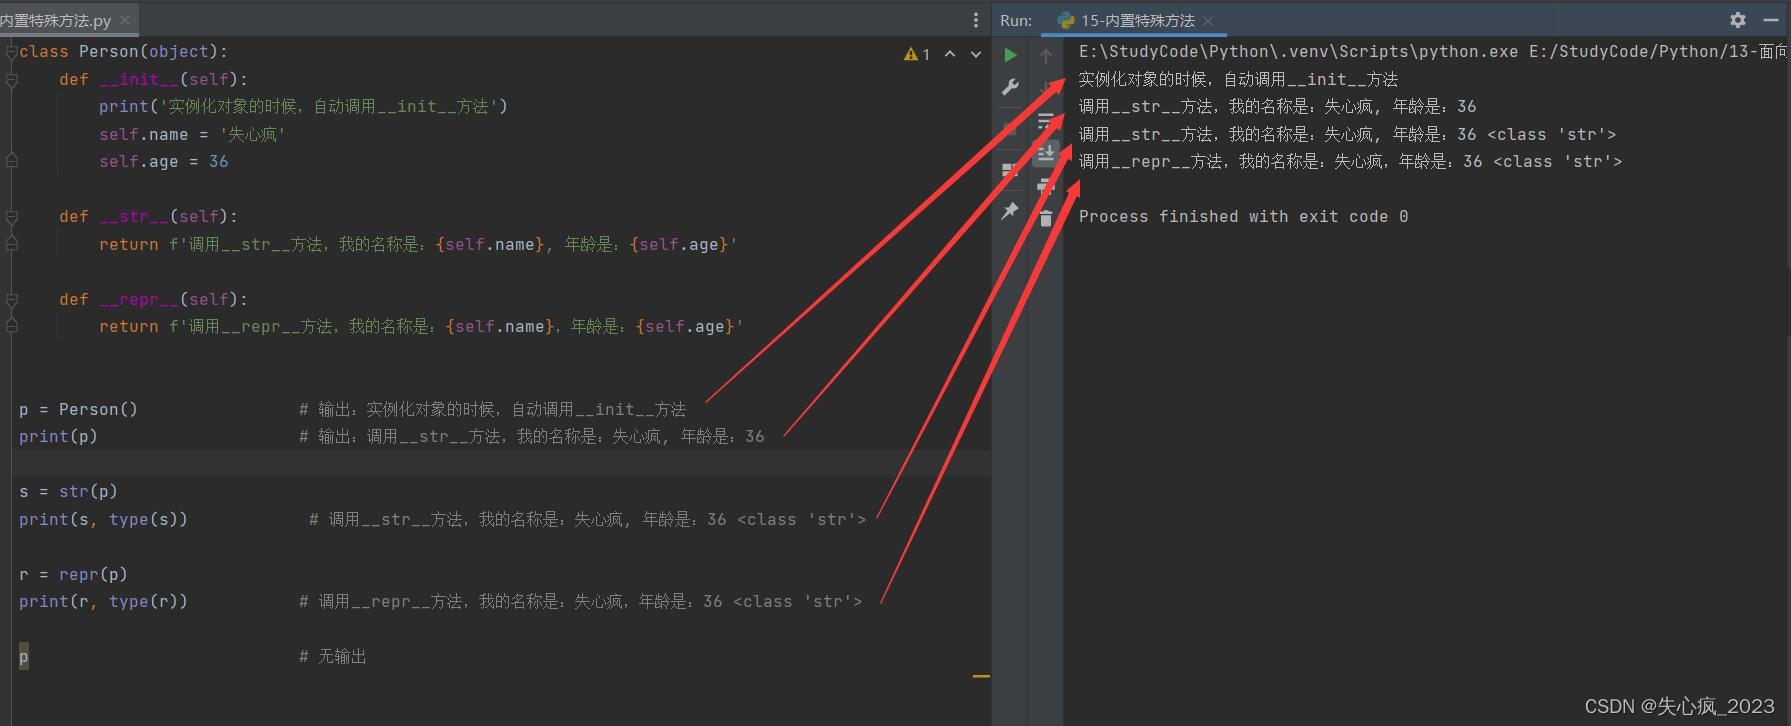Screen dimensions: 1791x726
Task: Click 'Process finished with exit code 0' text
Action: (1243, 216)
